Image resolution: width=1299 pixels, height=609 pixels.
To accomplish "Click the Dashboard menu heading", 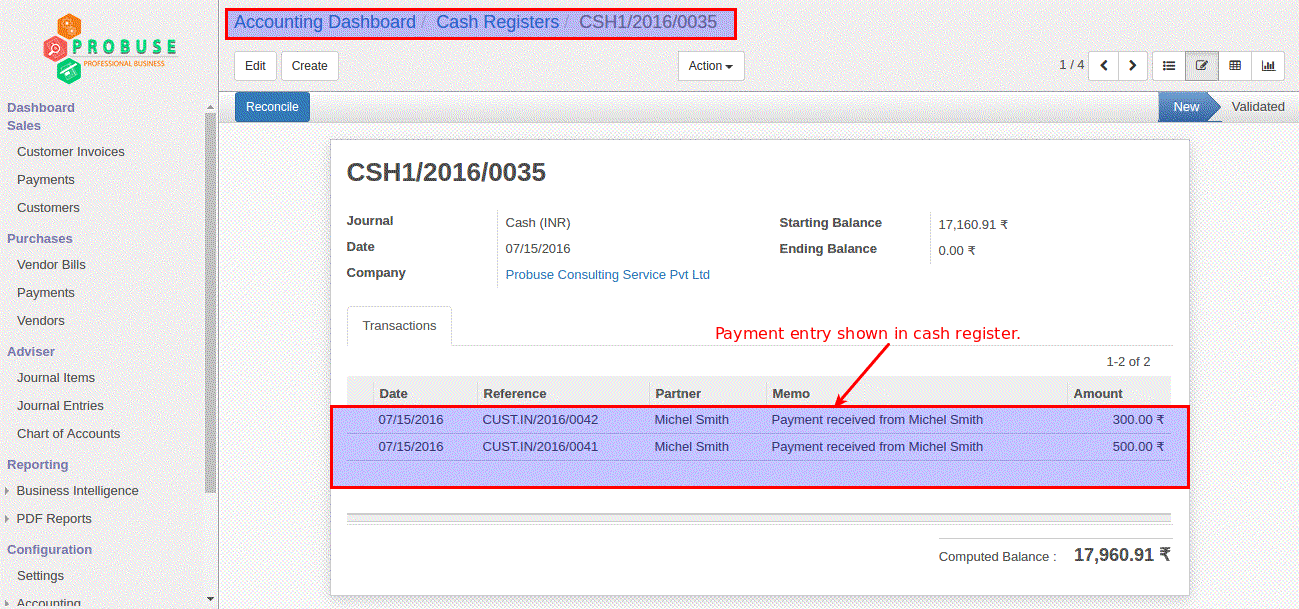I will (41, 108).
